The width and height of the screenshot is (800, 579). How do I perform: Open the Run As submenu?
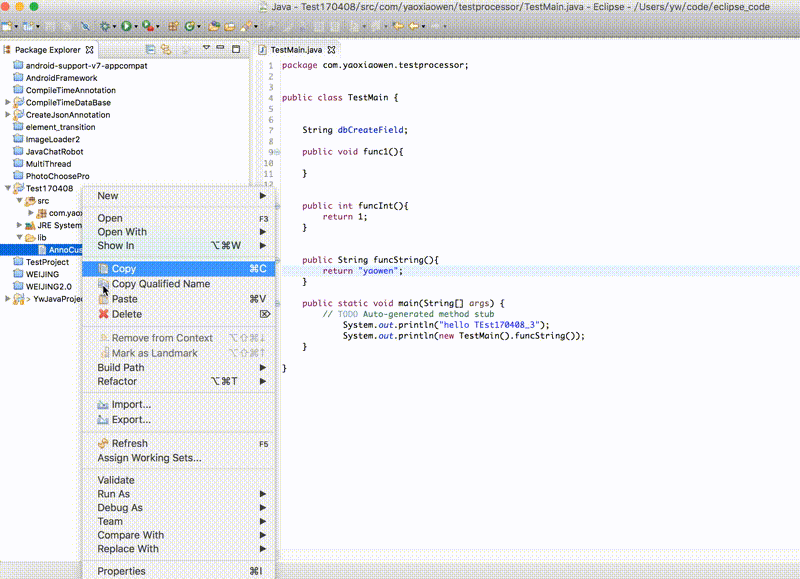[179, 494]
